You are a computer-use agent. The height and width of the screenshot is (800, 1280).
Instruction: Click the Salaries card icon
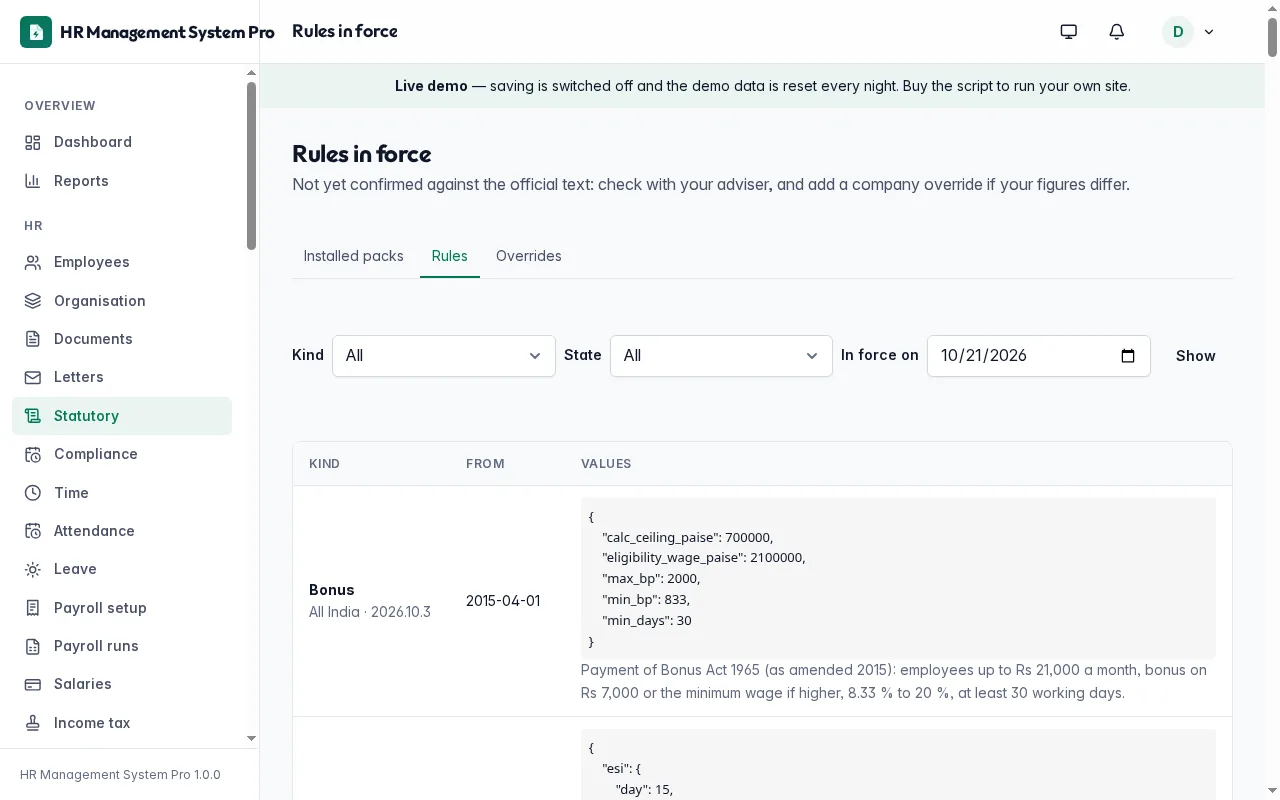33,684
